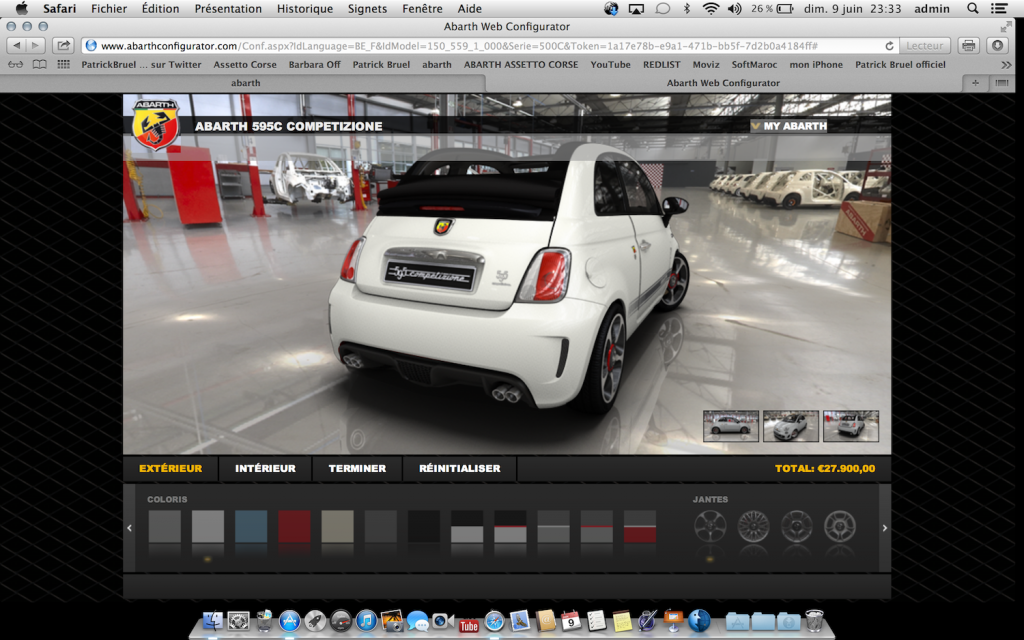The height and width of the screenshot is (640, 1024).
Task: View the side-profile car thumbnail
Action: [x=731, y=426]
